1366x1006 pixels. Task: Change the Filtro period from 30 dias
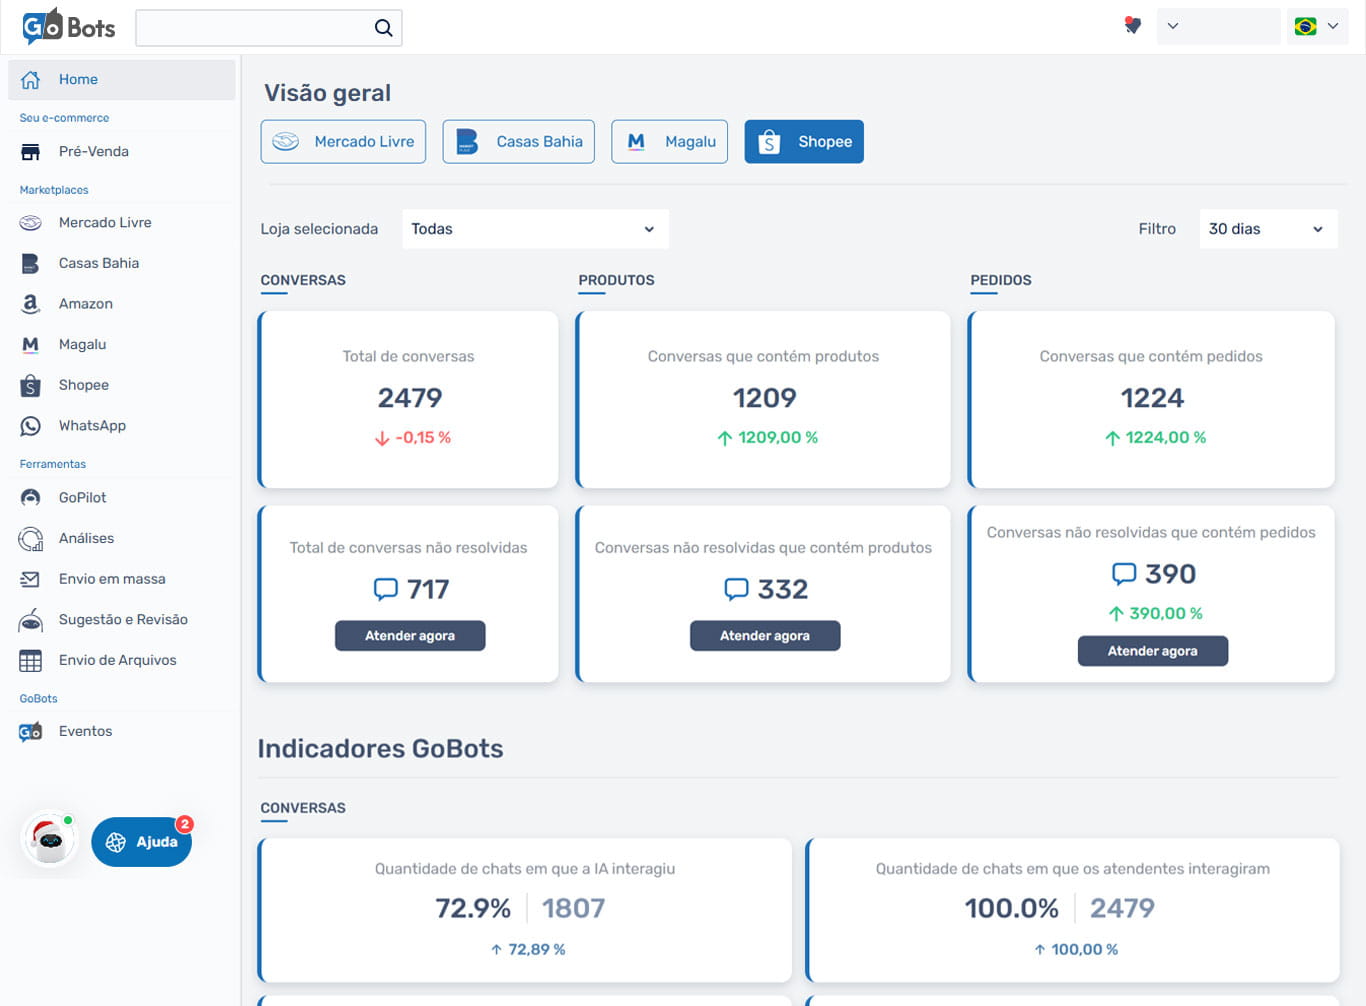pyautogui.click(x=1267, y=228)
